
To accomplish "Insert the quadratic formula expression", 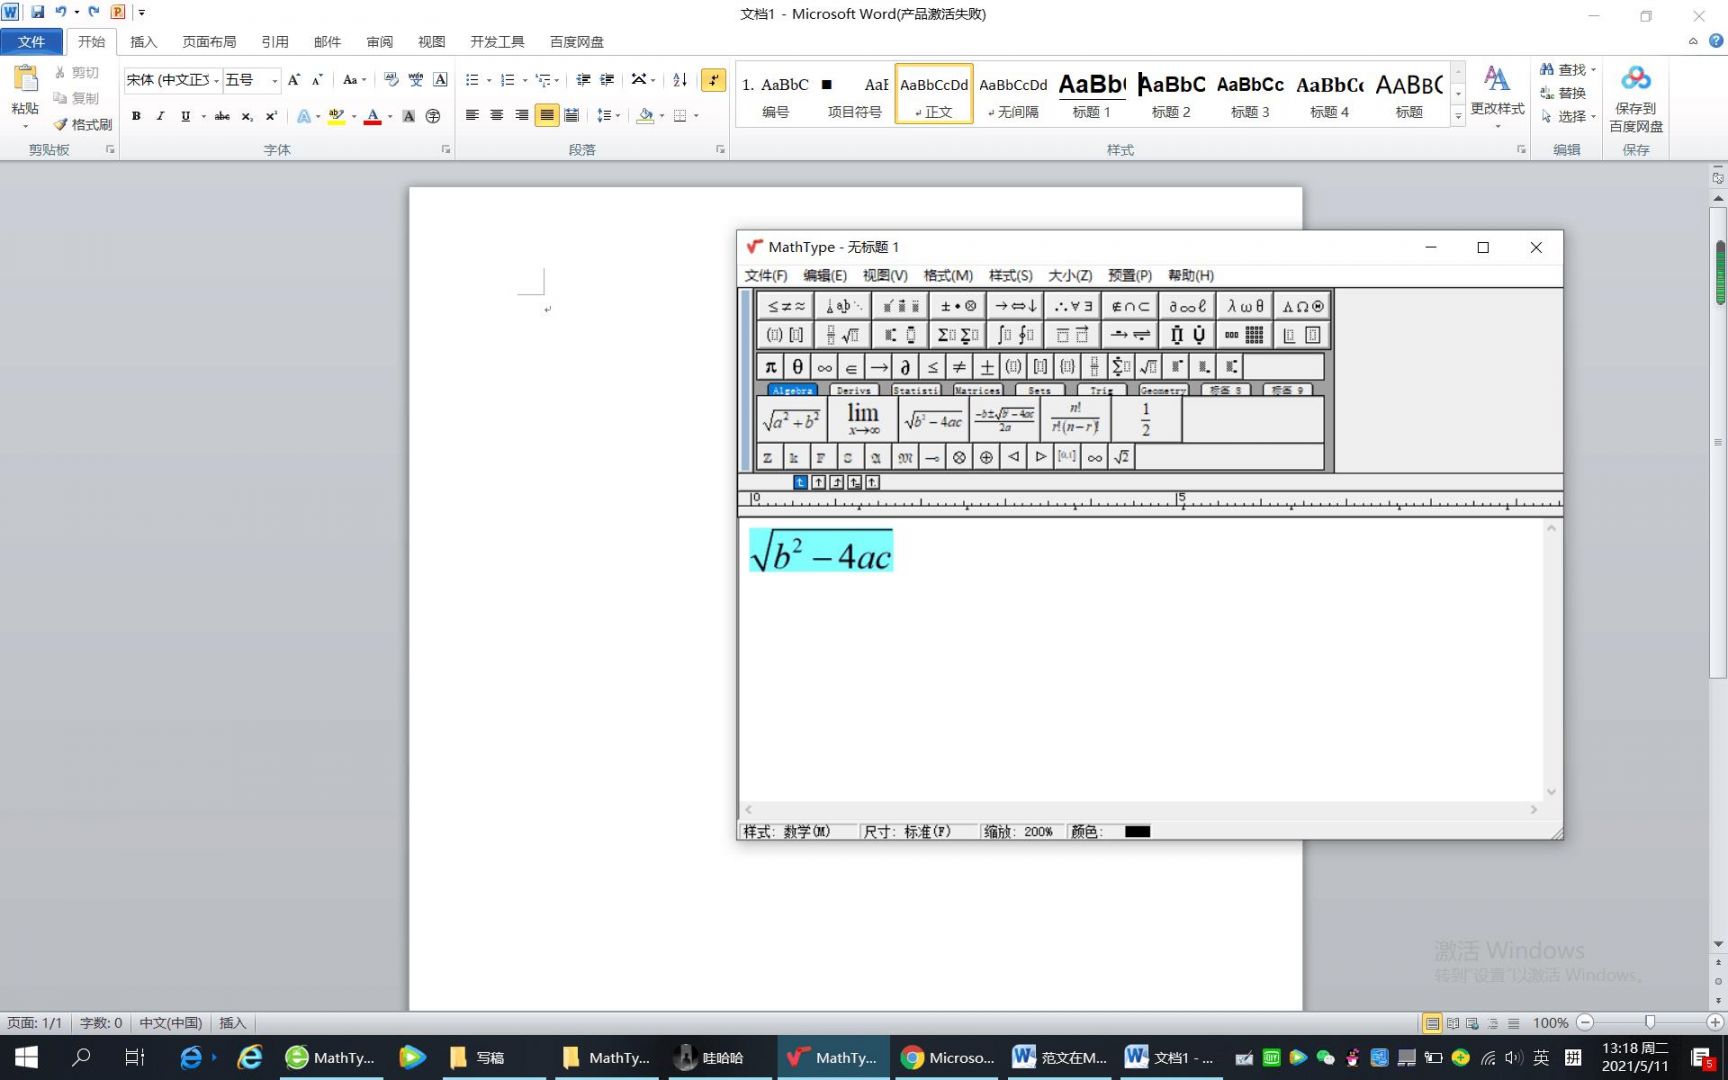I will (x=1004, y=420).
